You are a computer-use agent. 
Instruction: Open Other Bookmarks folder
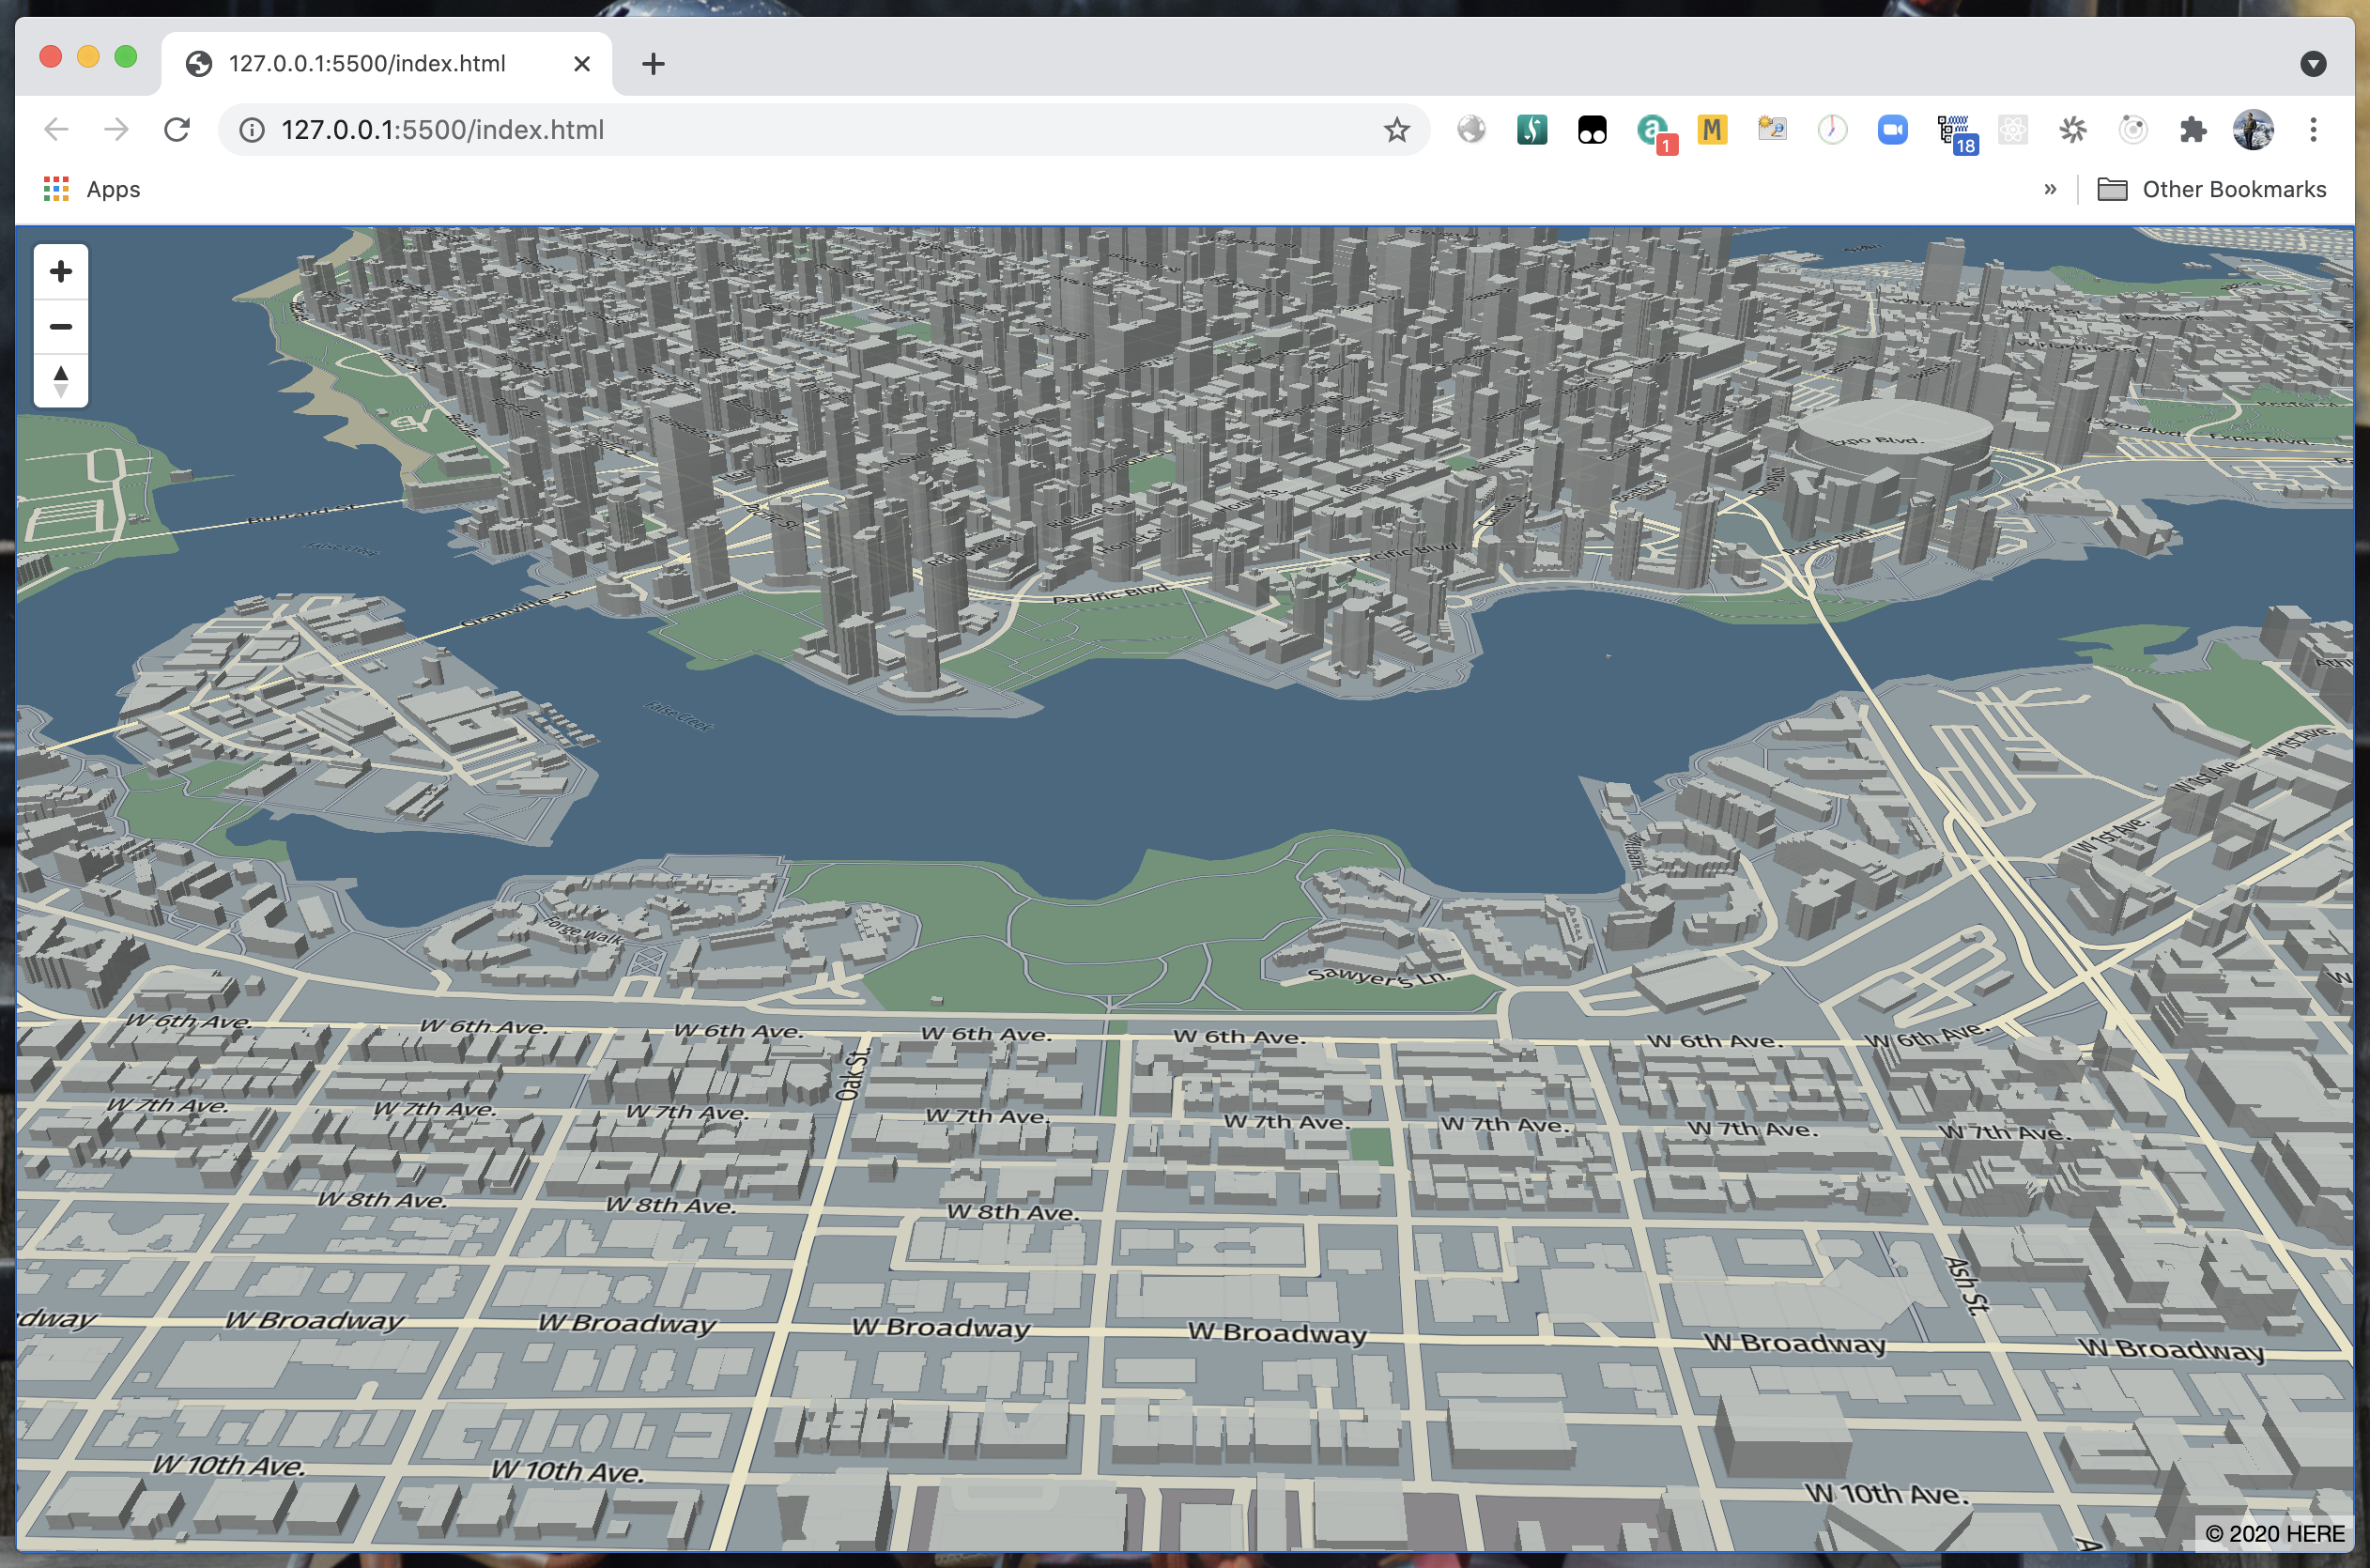tap(2212, 189)
